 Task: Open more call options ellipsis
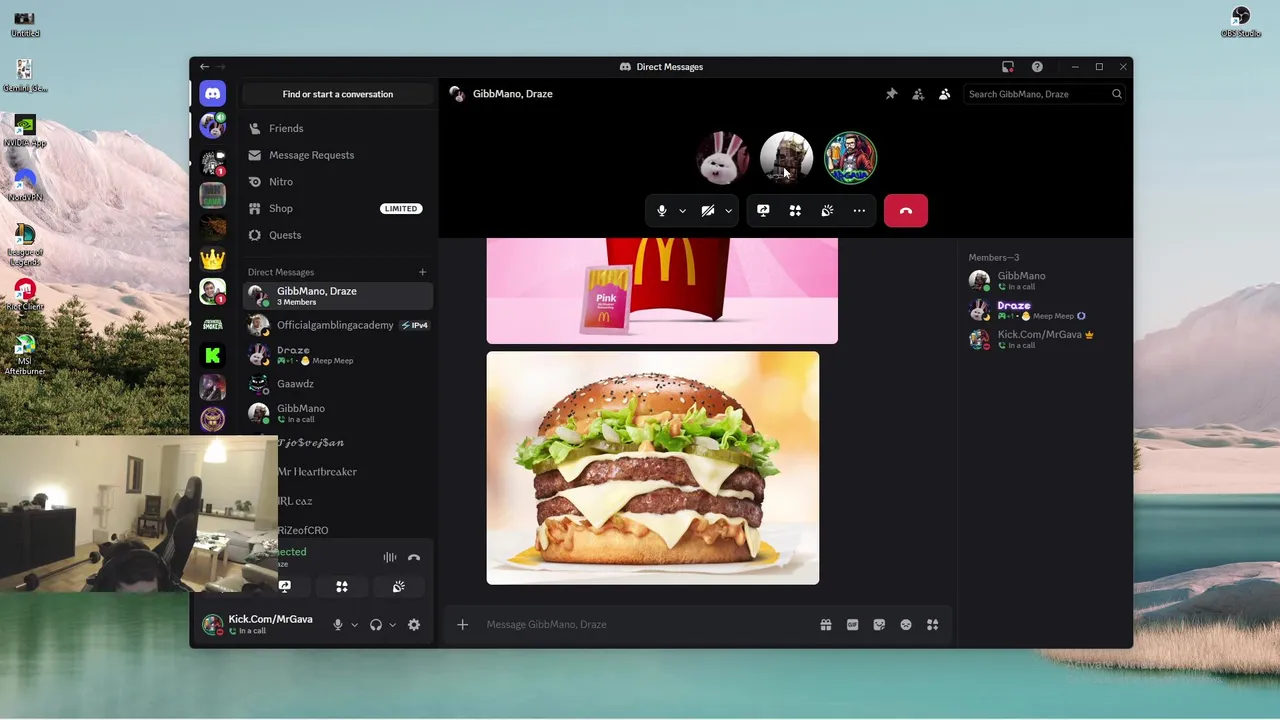coord(859,211)
